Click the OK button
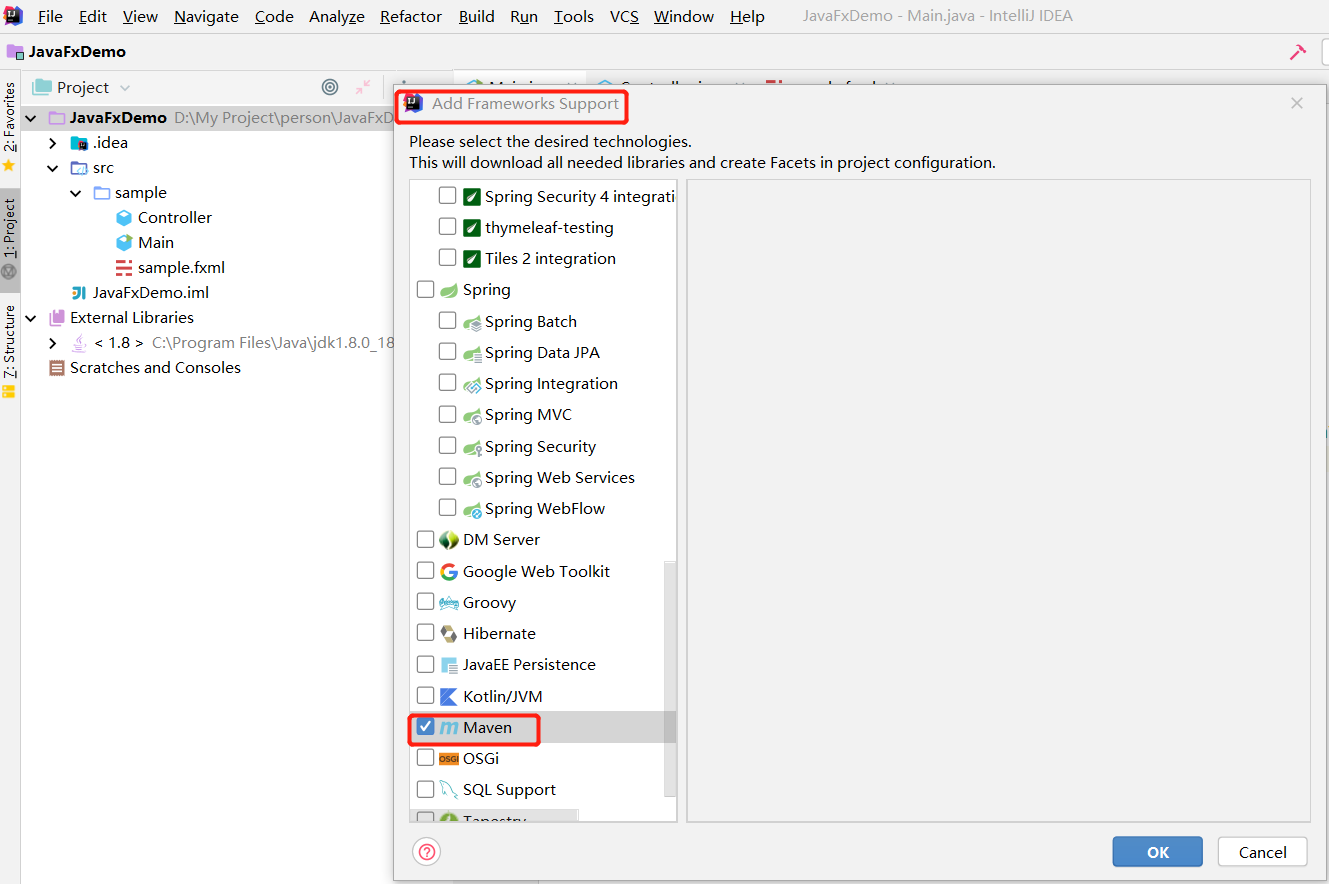The height and width of the screenshot is (884, 1329). point(1158,852)
